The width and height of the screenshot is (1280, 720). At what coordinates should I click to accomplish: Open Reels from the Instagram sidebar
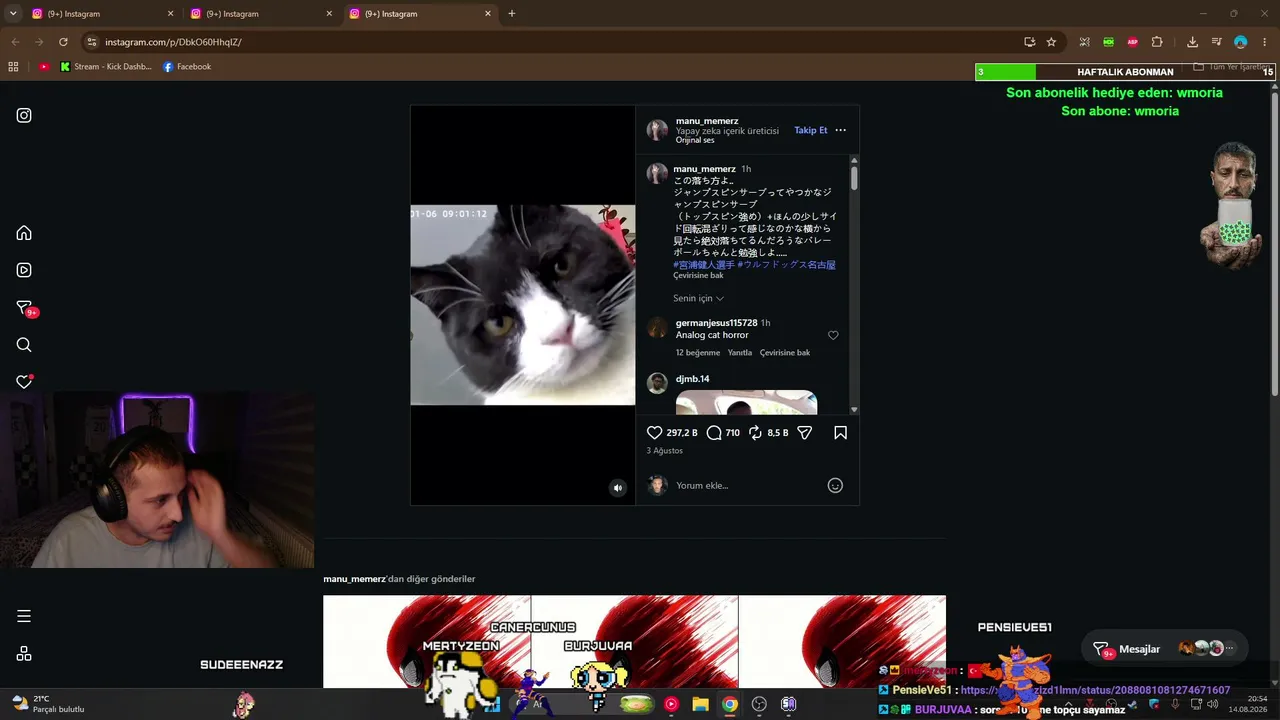coord(24,270)
